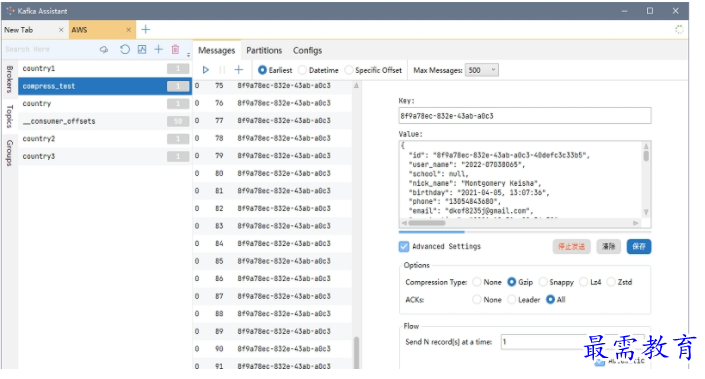Open a new tab with plus button
This screenshot has width=705, height=379.
coord(146,30)
